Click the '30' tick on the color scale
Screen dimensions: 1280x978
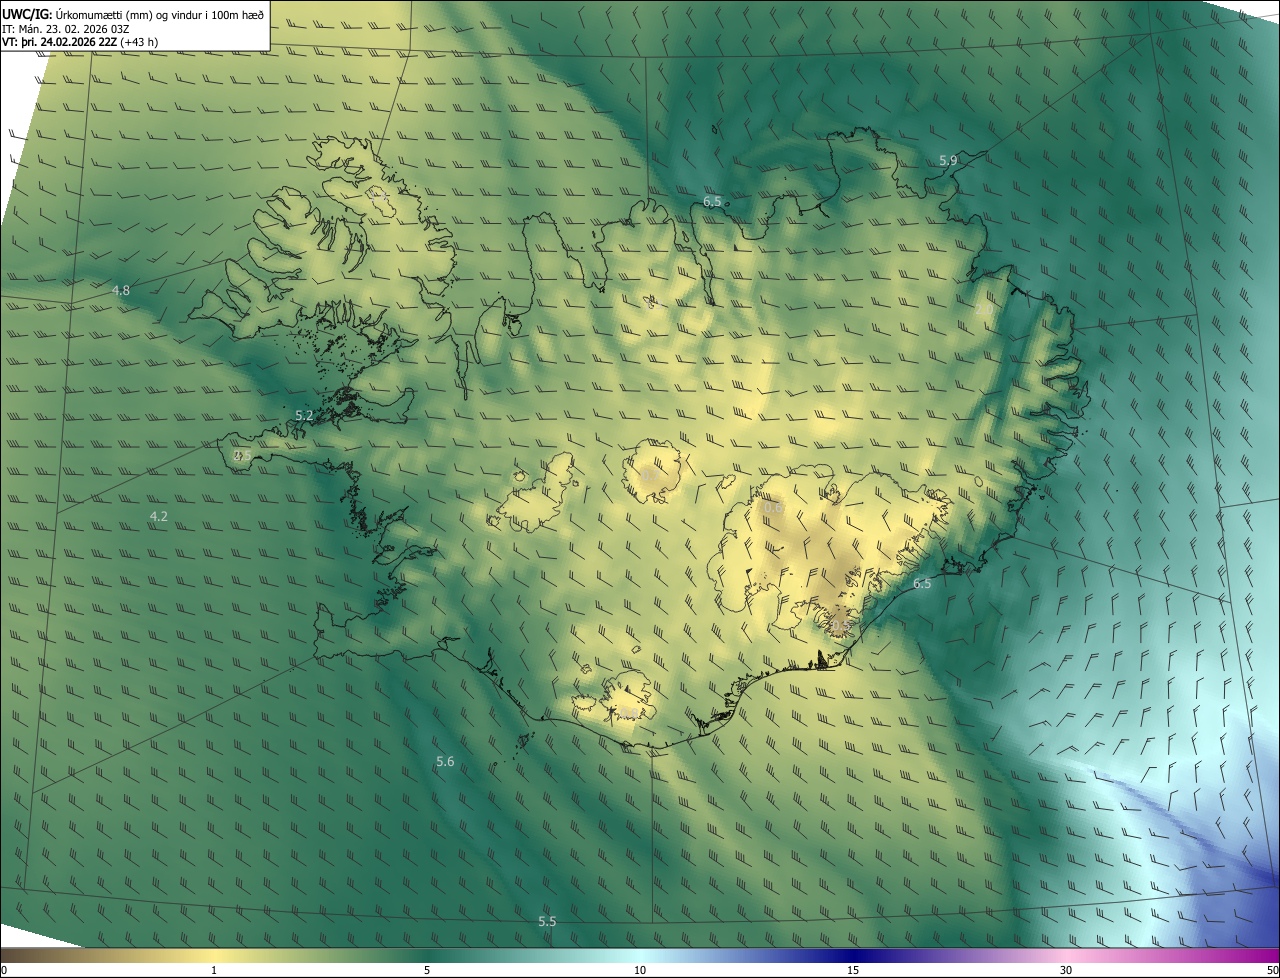pyautogui.click(x=1066, y=970)
